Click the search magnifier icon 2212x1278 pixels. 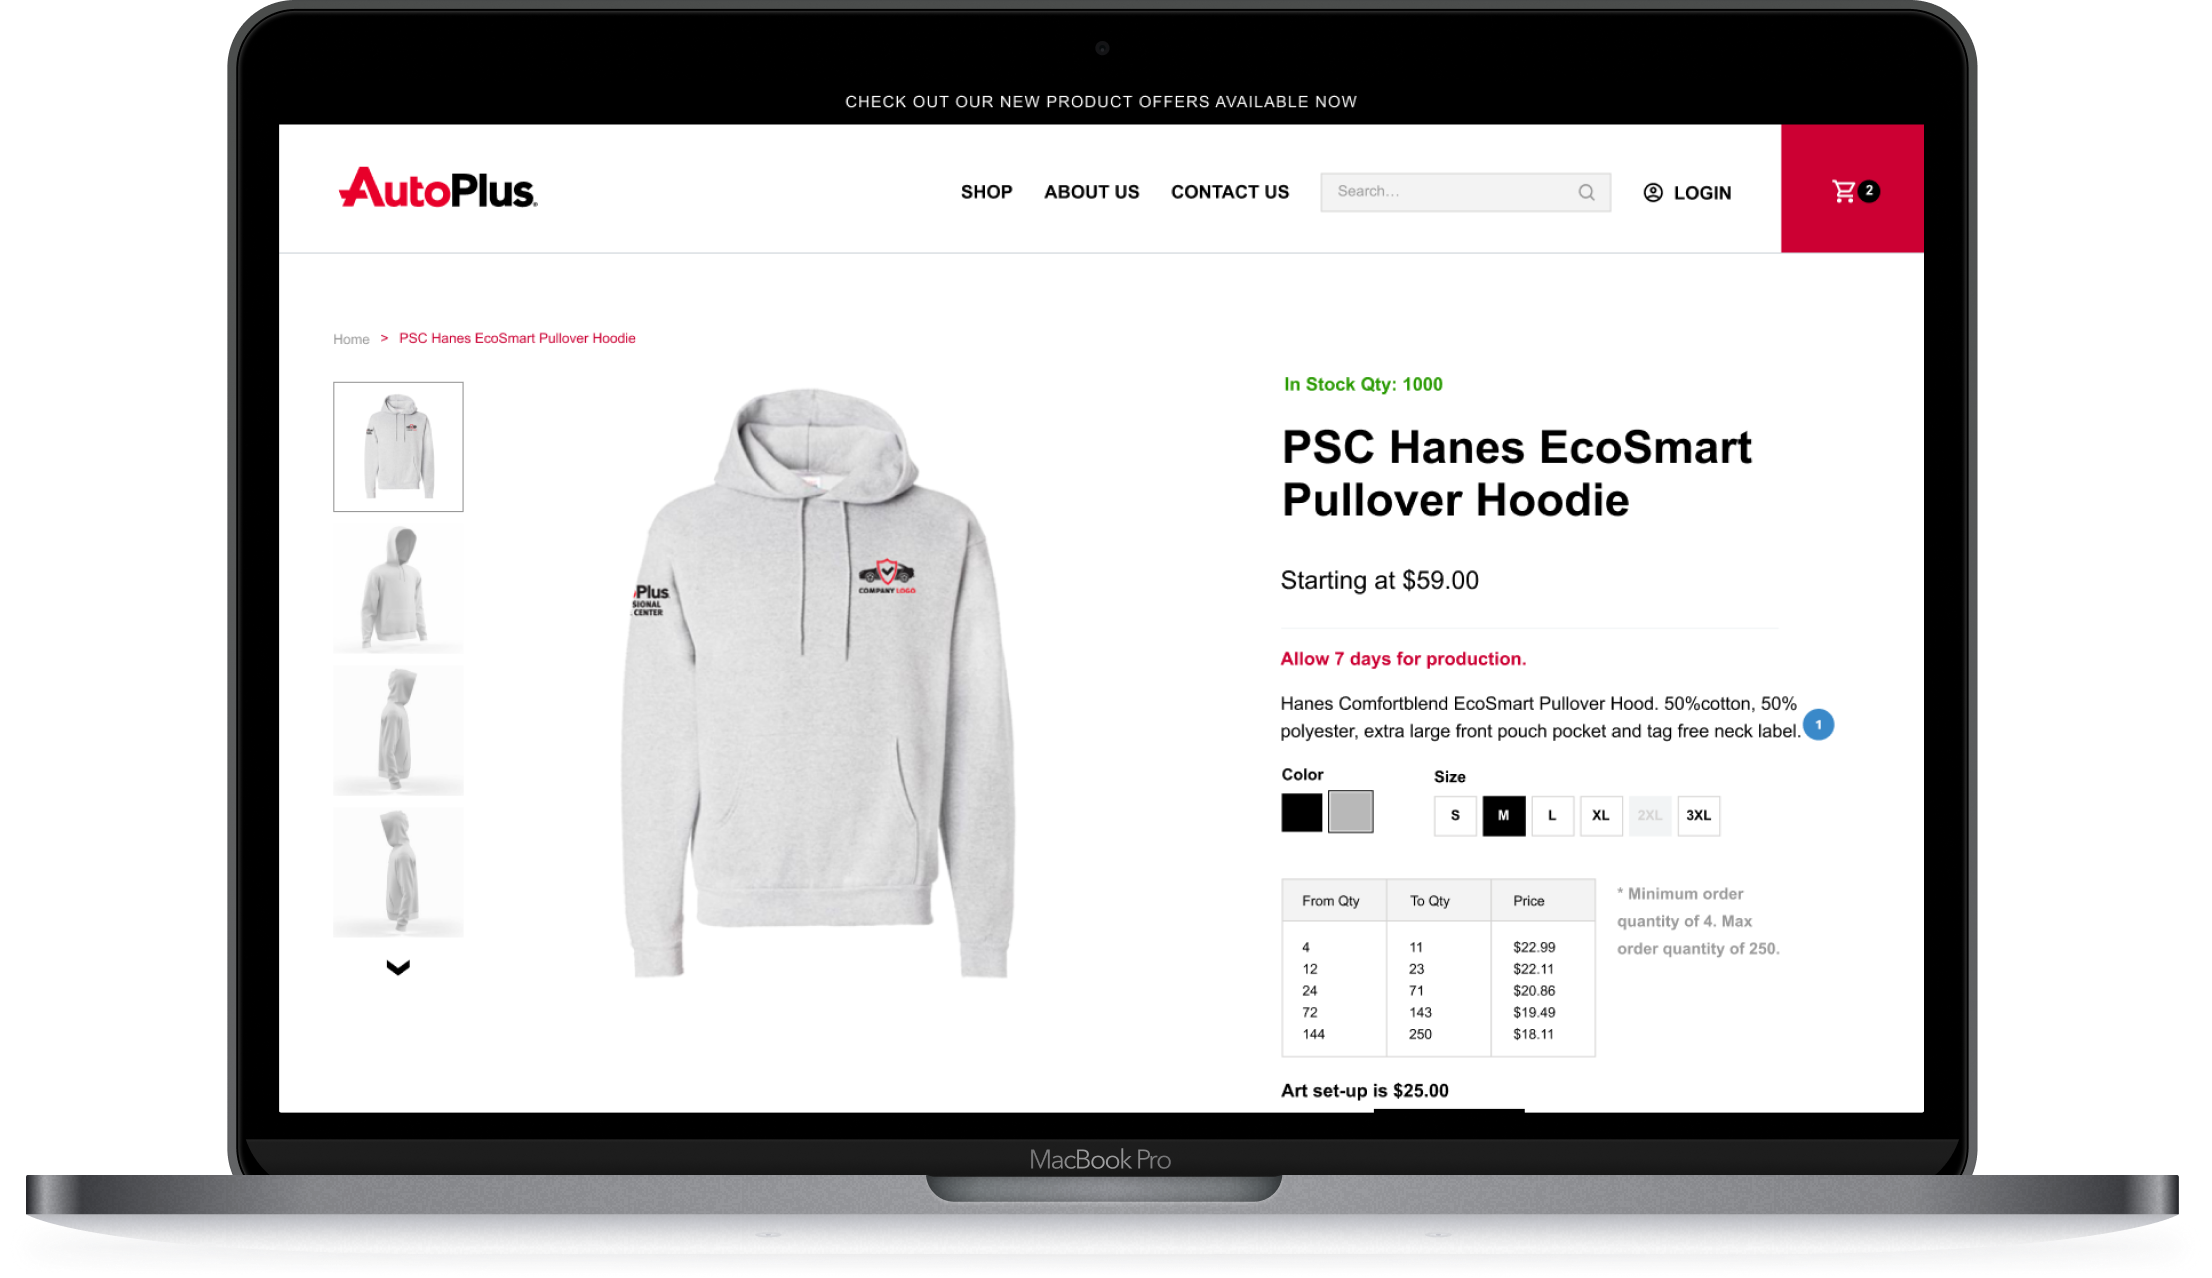1586,192
